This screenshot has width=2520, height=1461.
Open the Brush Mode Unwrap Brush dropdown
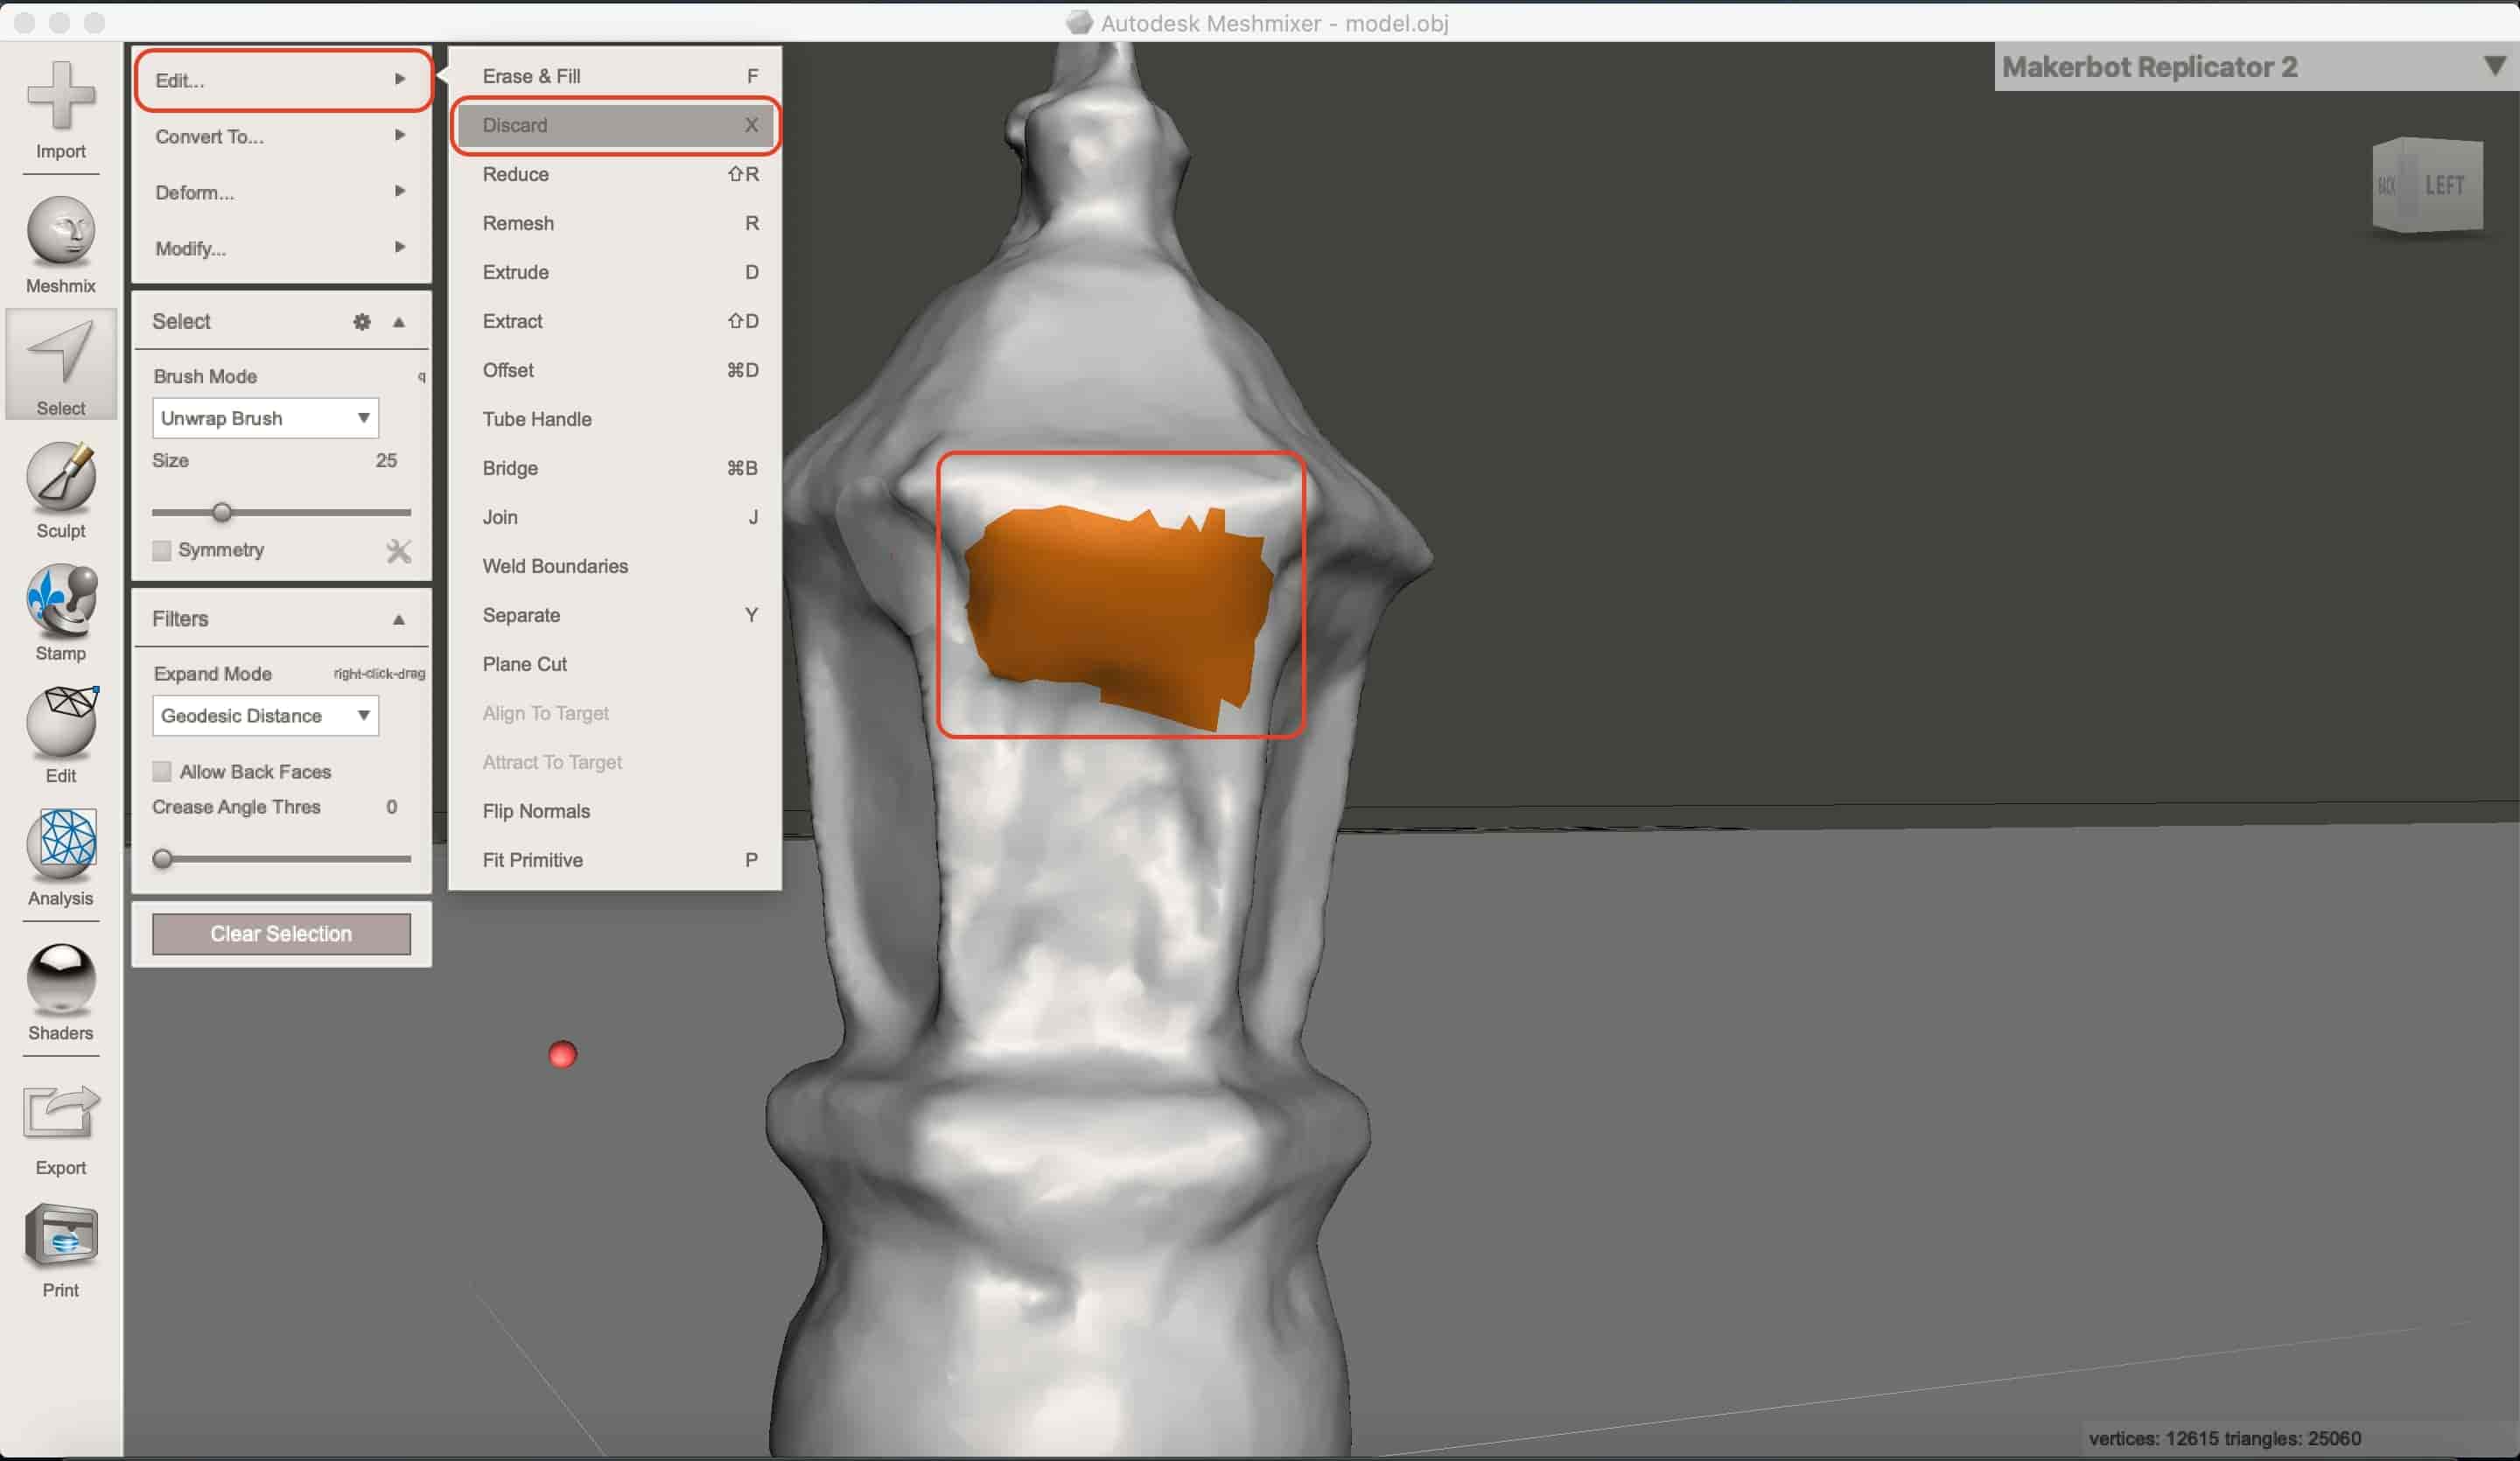coord(265,418)
